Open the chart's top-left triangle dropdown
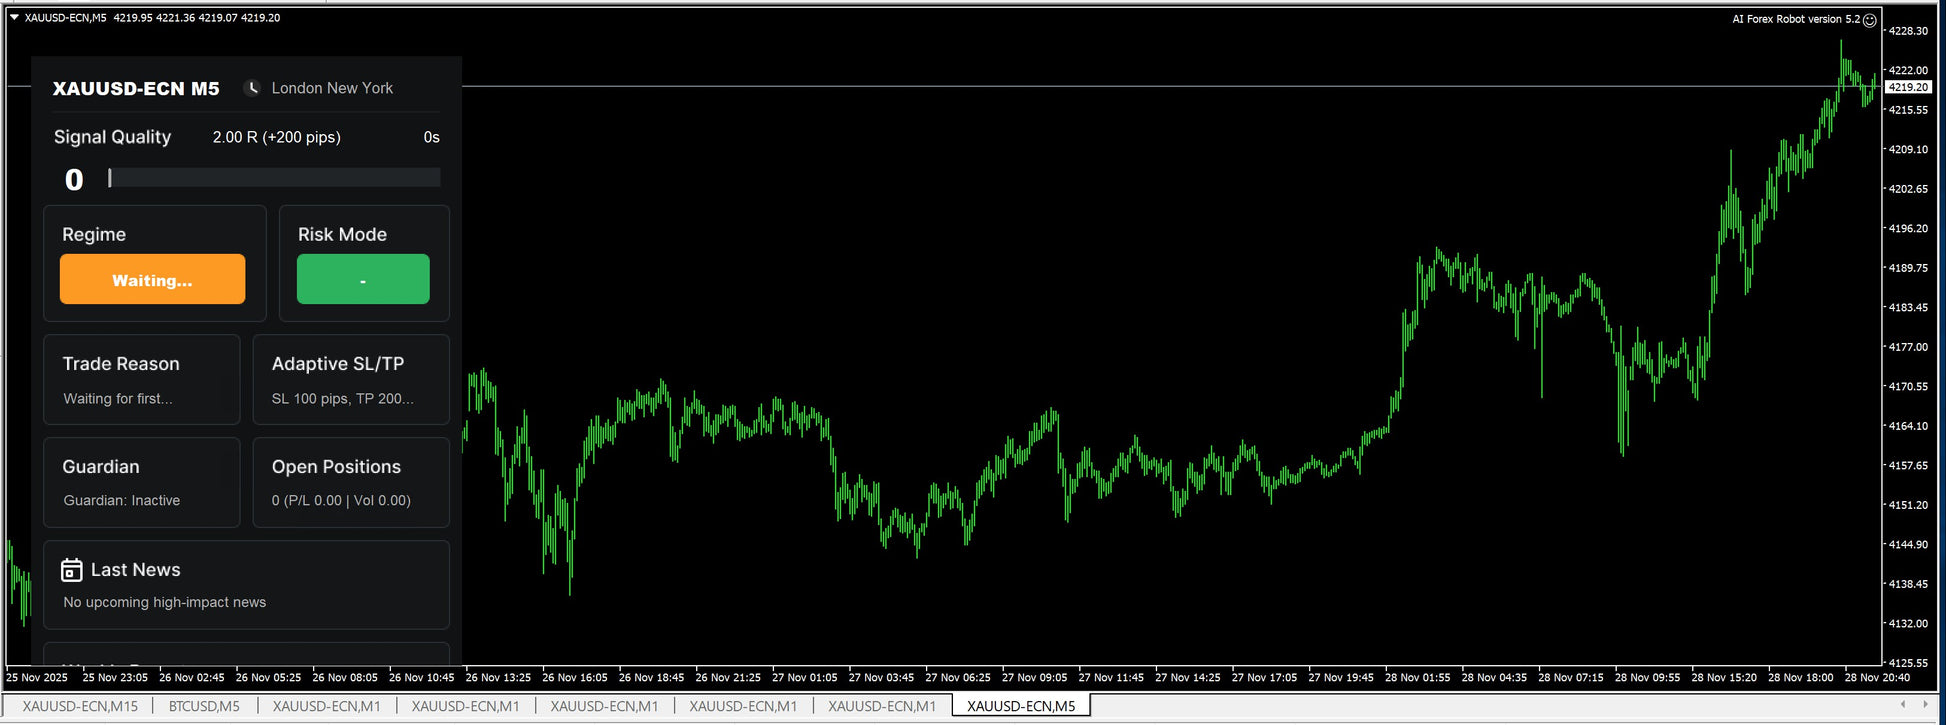The image size is (1946, 725). (x=14, y=18)
